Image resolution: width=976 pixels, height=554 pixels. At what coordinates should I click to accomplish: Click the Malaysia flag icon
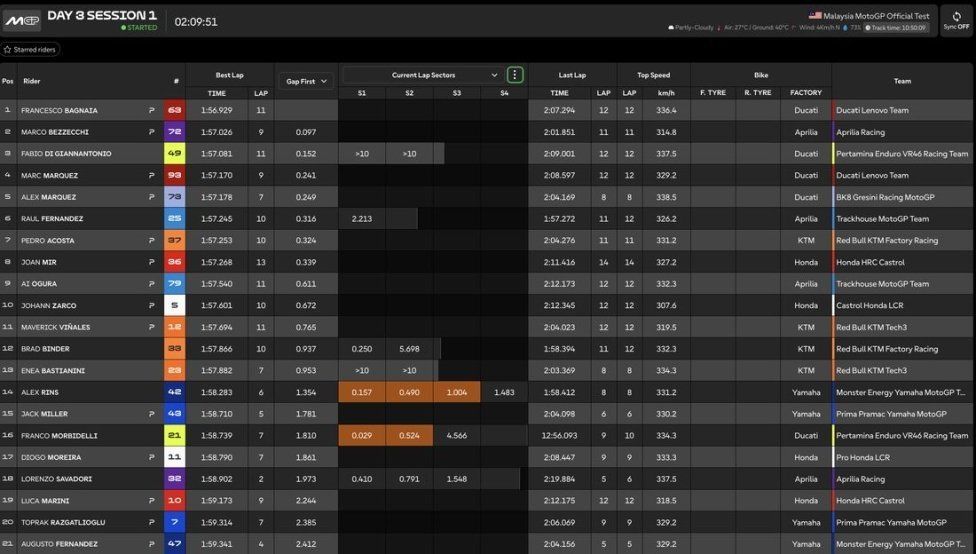815,16
